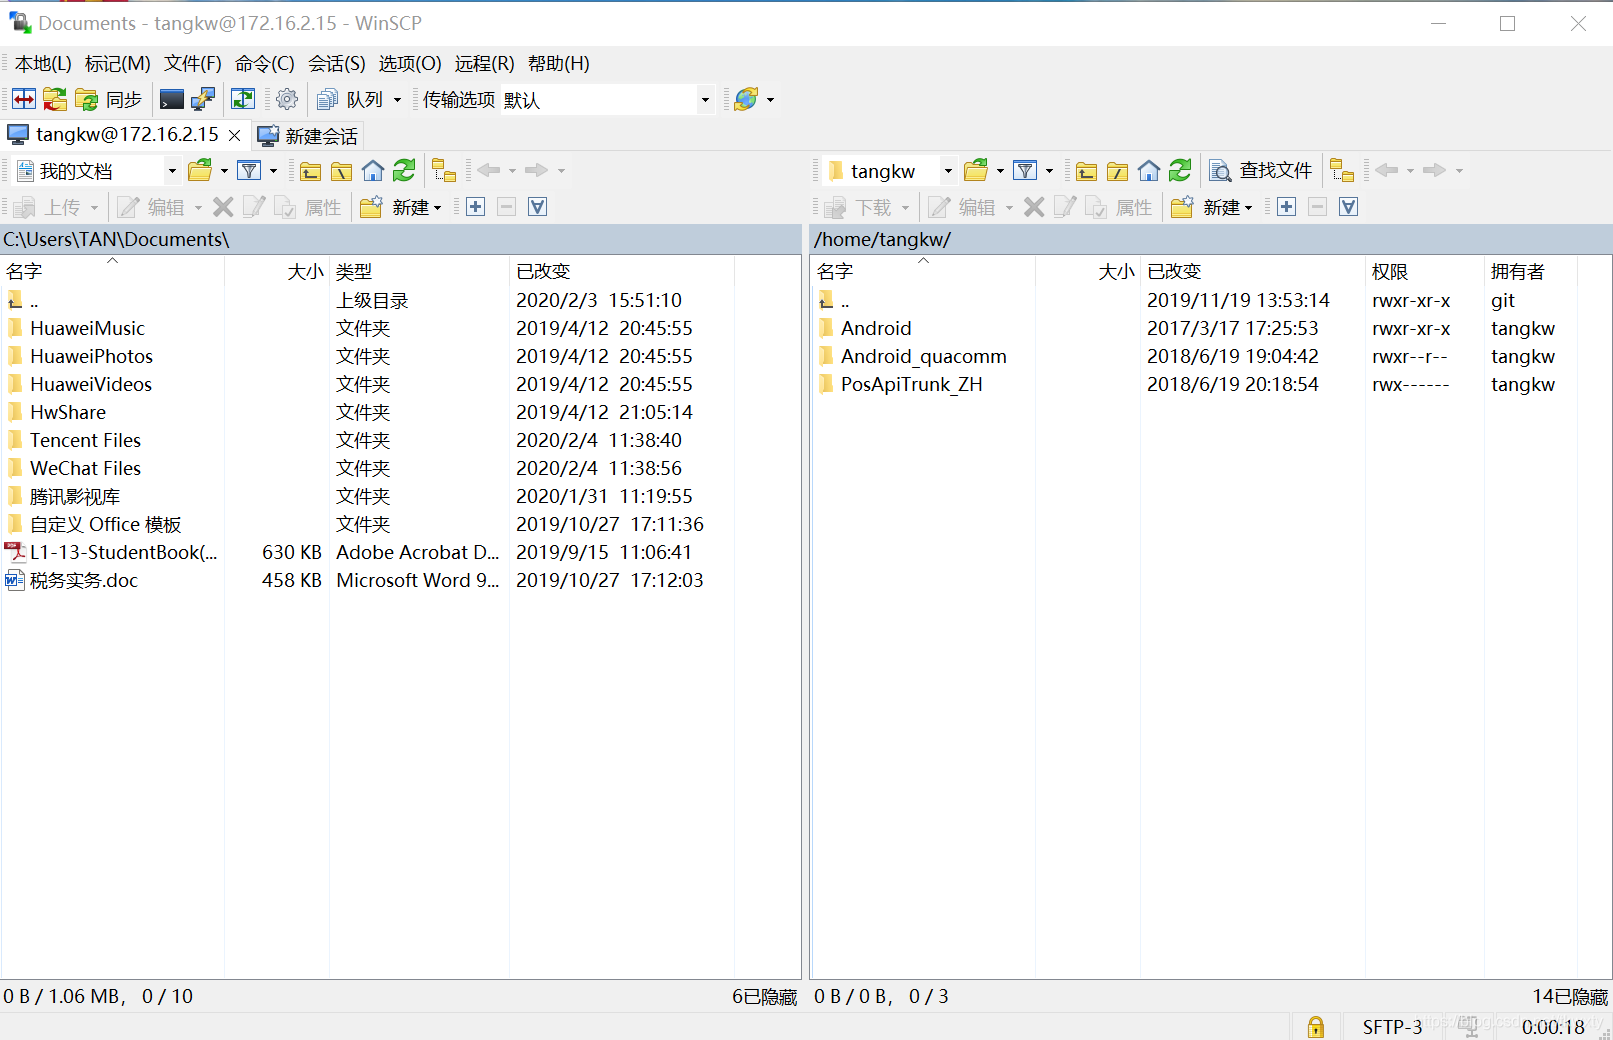Screen dimensions: 1613x1040
Task: Sort local files by 名字 column header
Action: click(112, 271)
